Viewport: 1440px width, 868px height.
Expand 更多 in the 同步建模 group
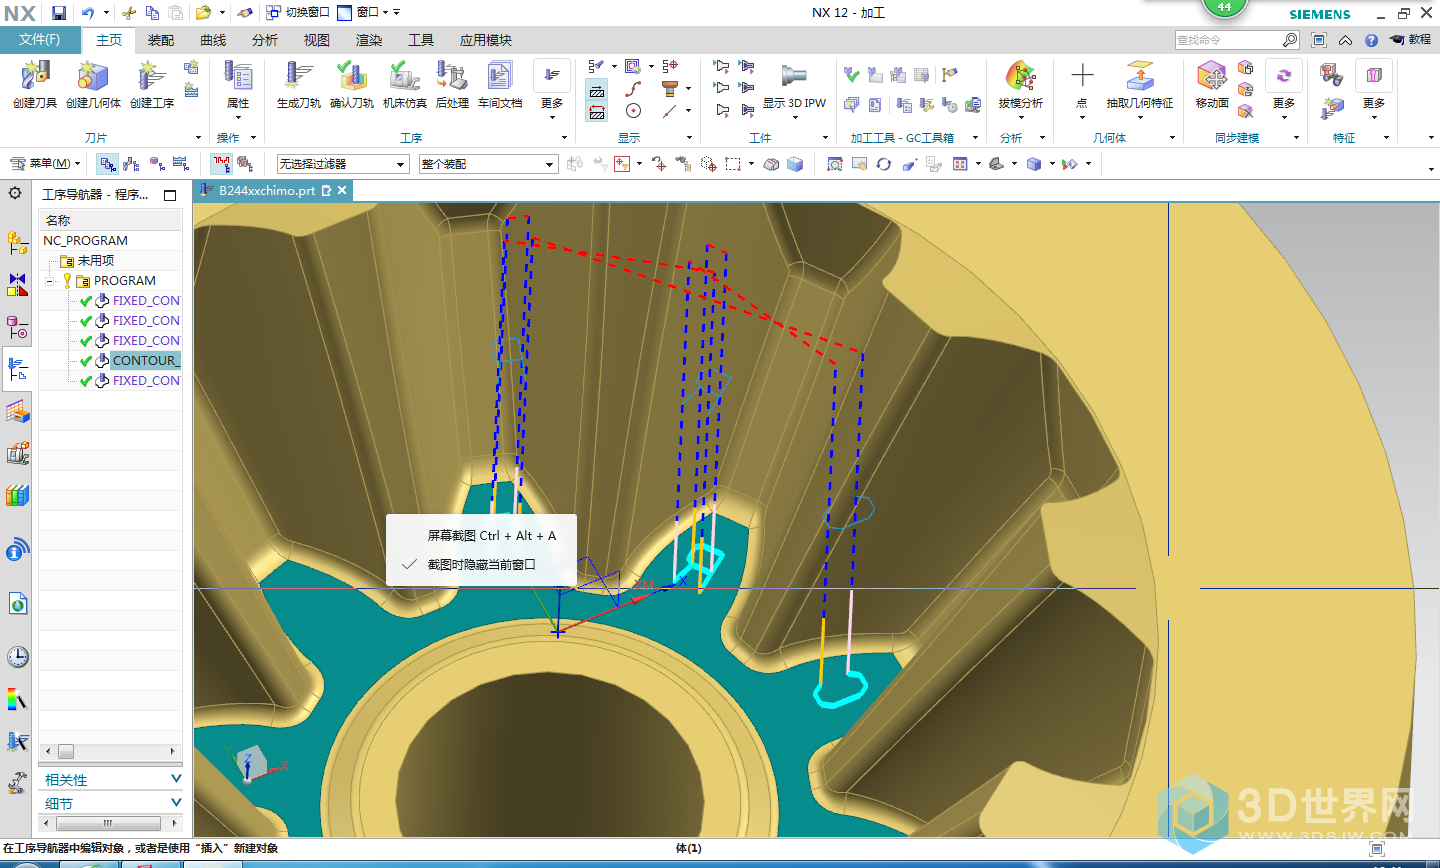(x=1284, y=90)
